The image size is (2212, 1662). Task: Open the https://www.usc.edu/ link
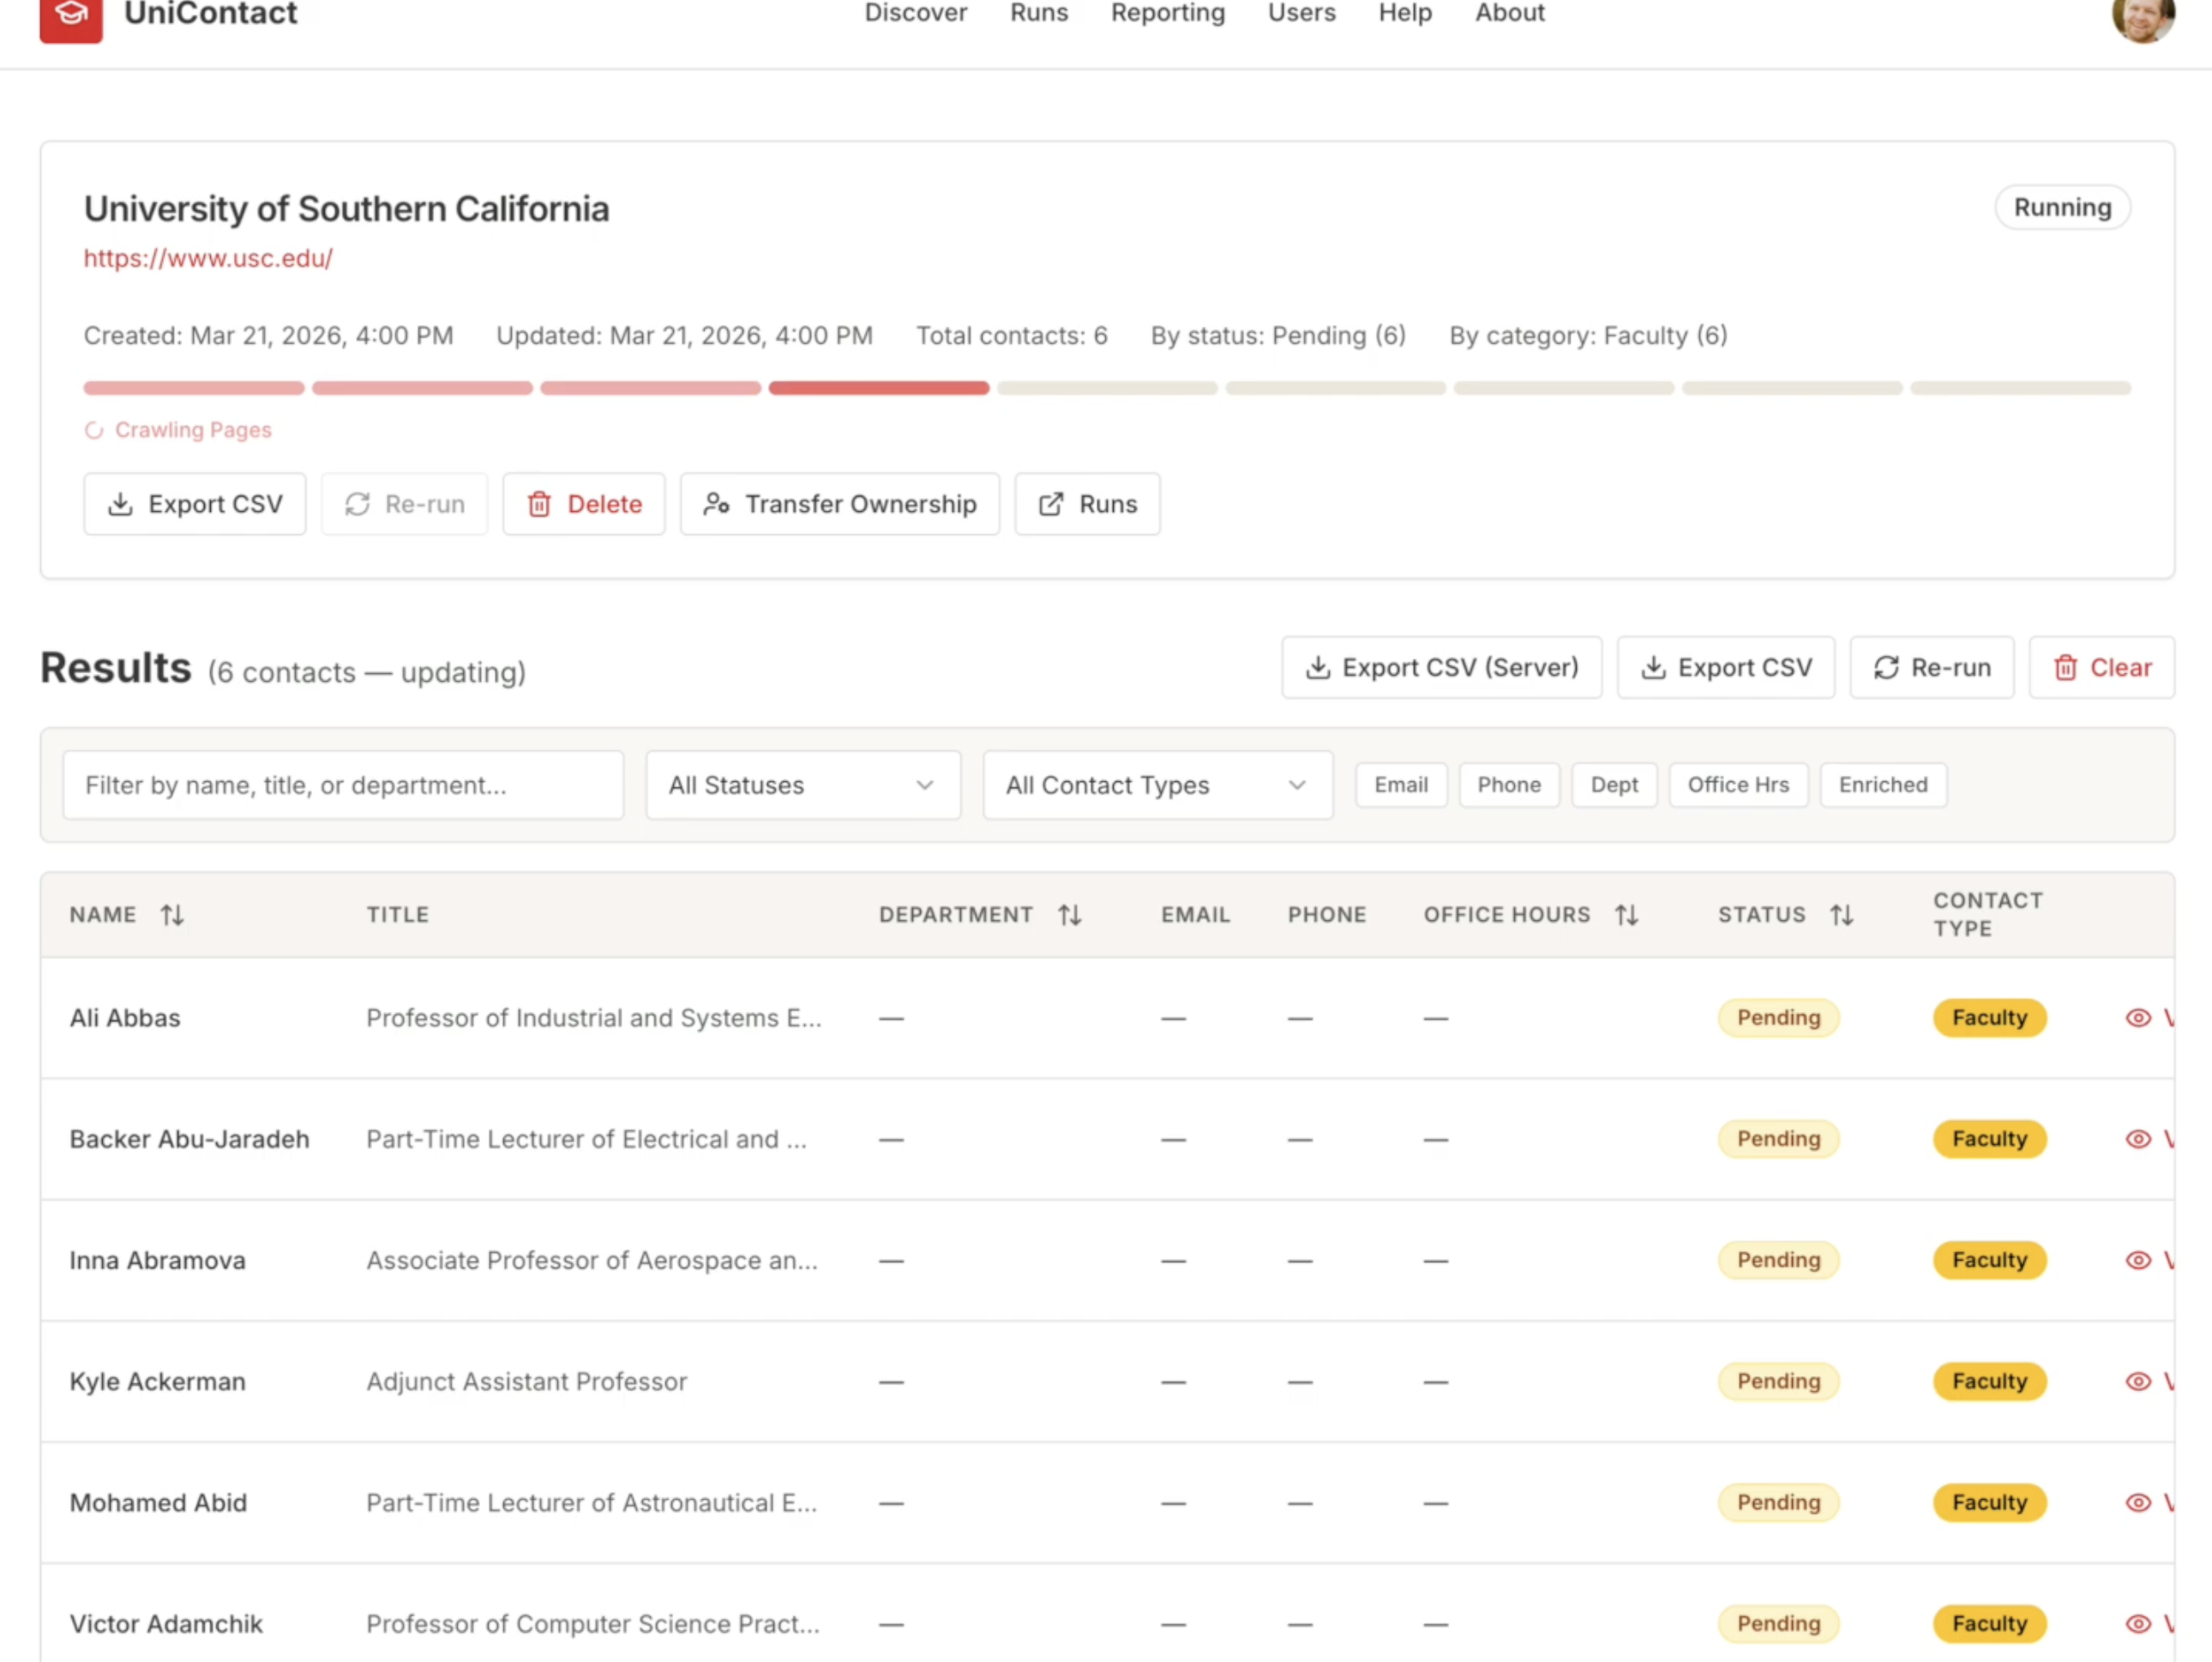208,258
